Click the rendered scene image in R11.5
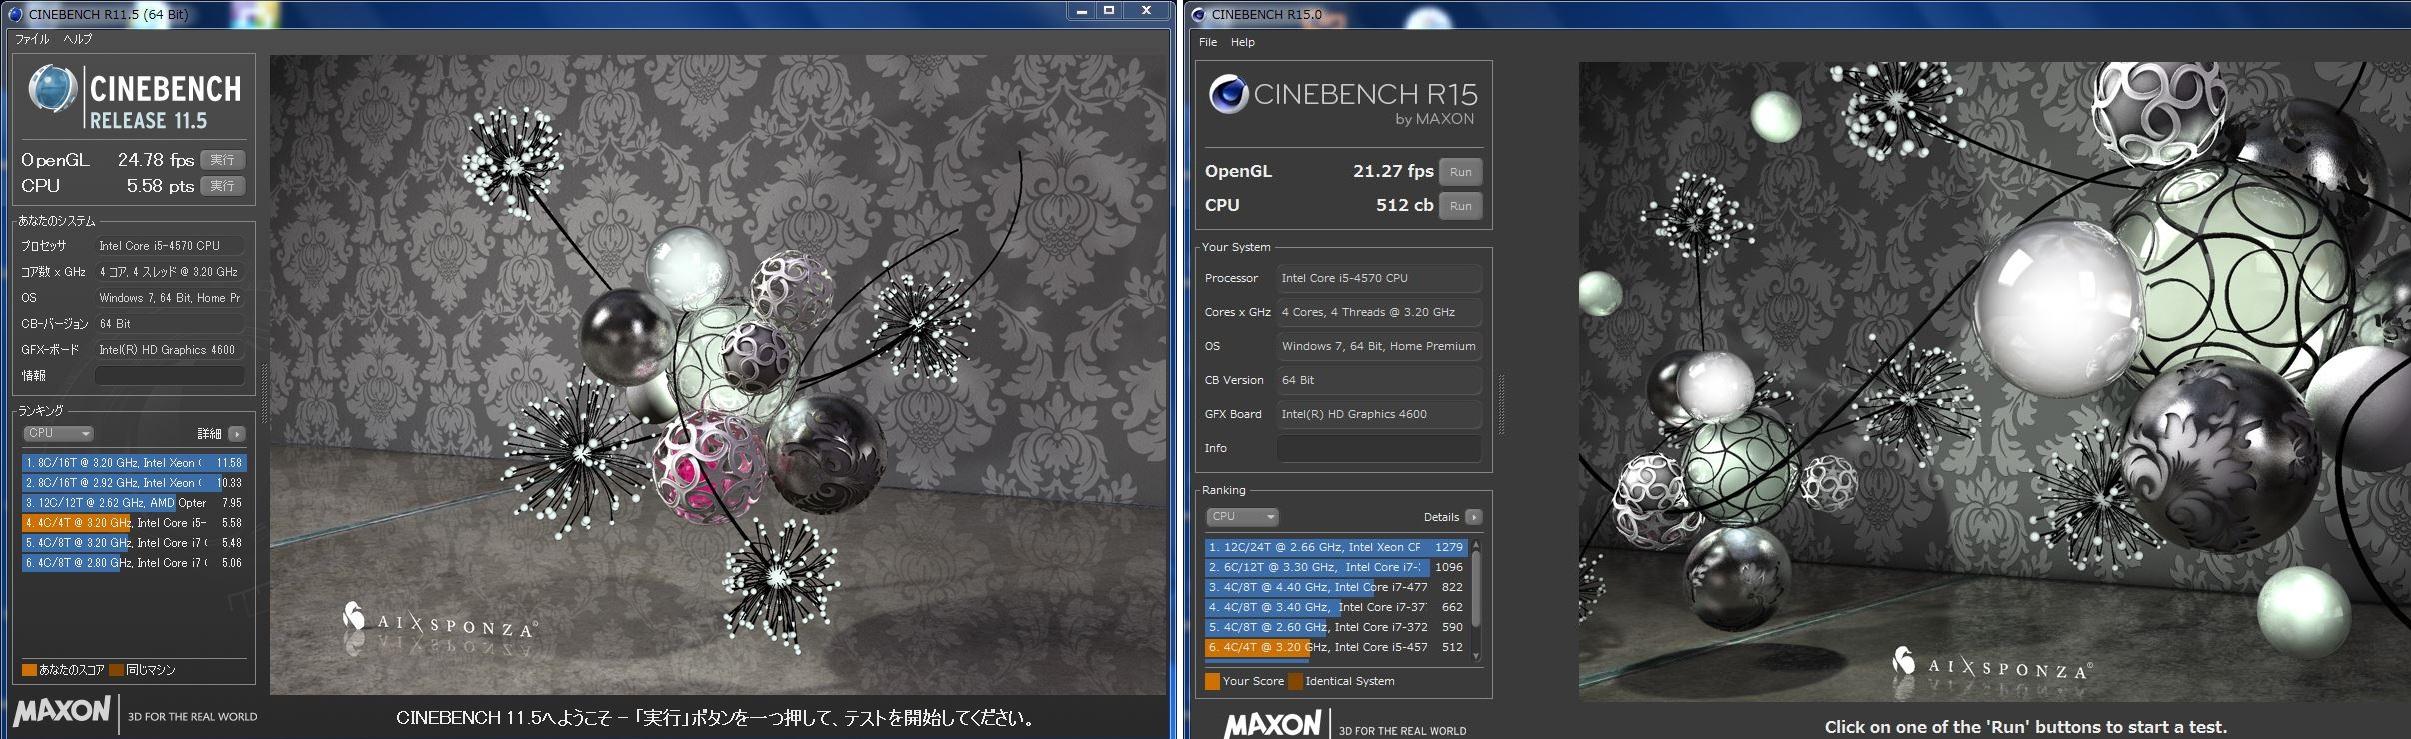The image size is (2411, 739). click(717, 375)
